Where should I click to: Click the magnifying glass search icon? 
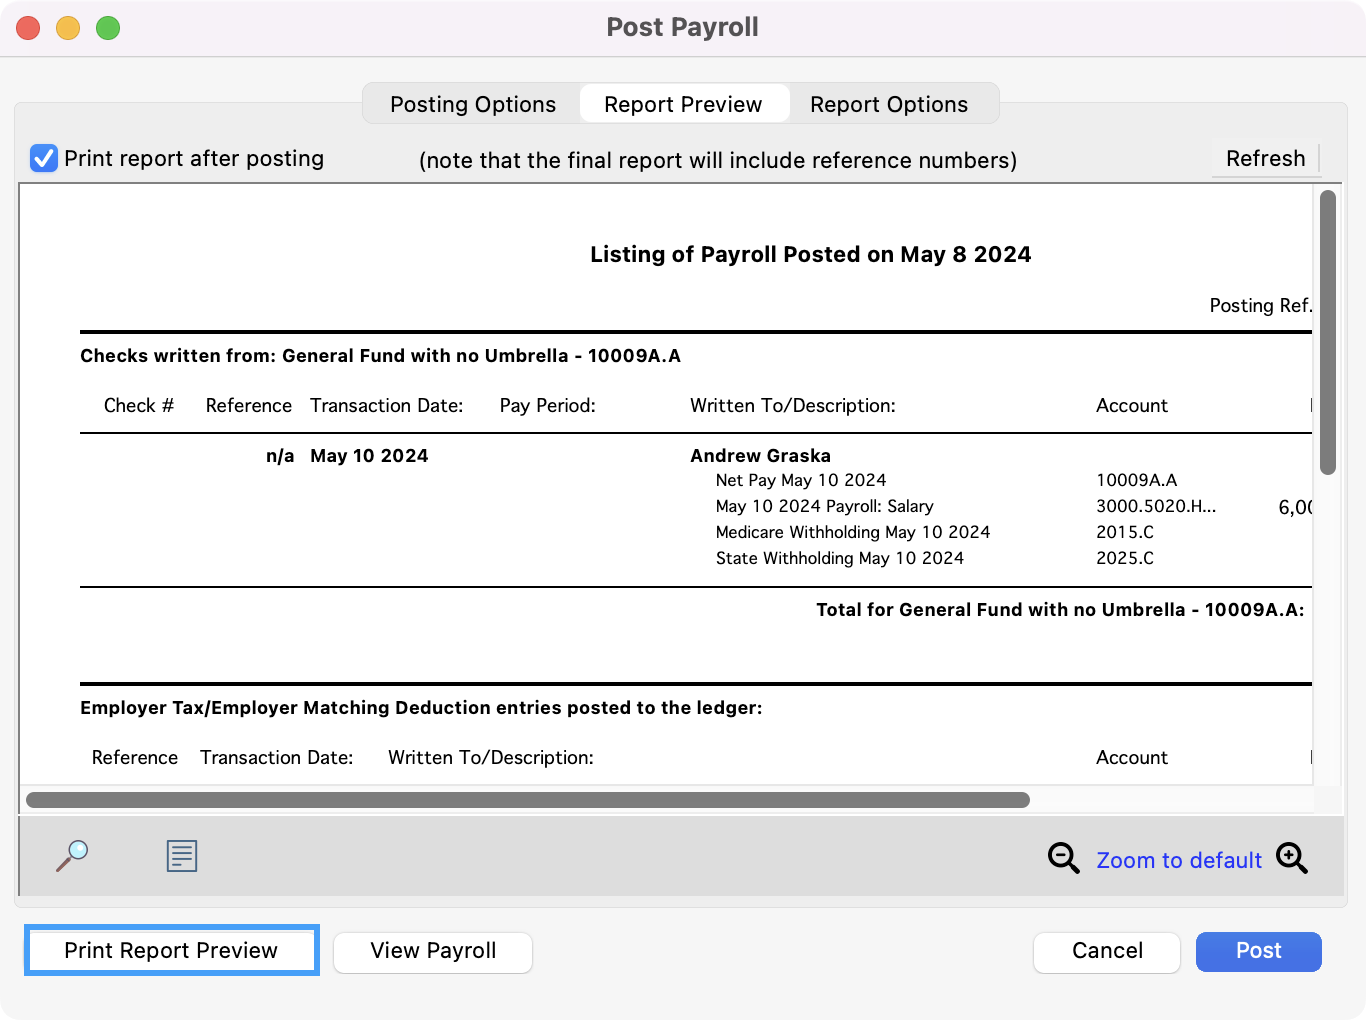(x=72, y=856)
